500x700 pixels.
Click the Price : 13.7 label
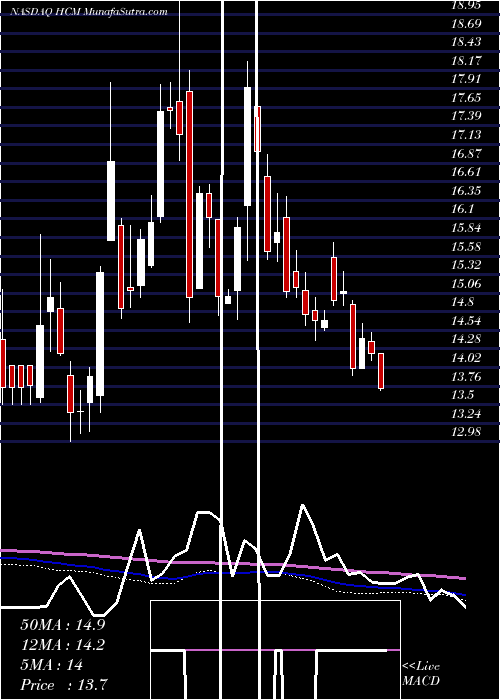click(62, 685)
